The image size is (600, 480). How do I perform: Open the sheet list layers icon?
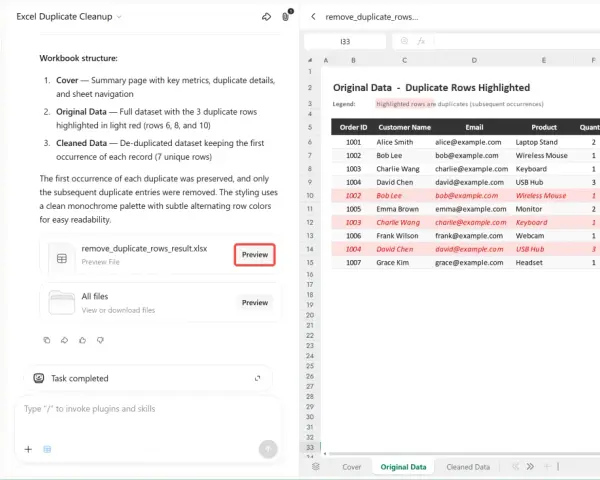(316, 467)
